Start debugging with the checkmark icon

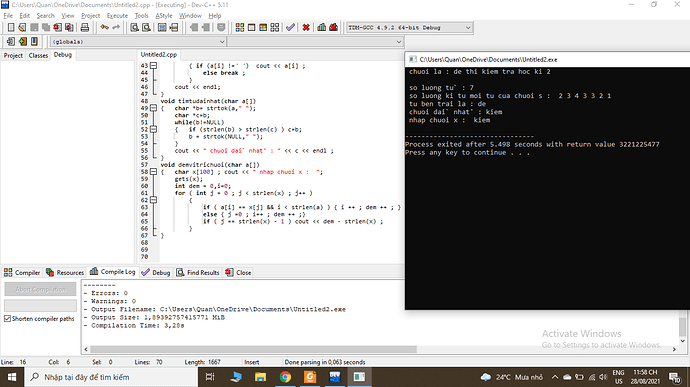[x=290, y=27]
